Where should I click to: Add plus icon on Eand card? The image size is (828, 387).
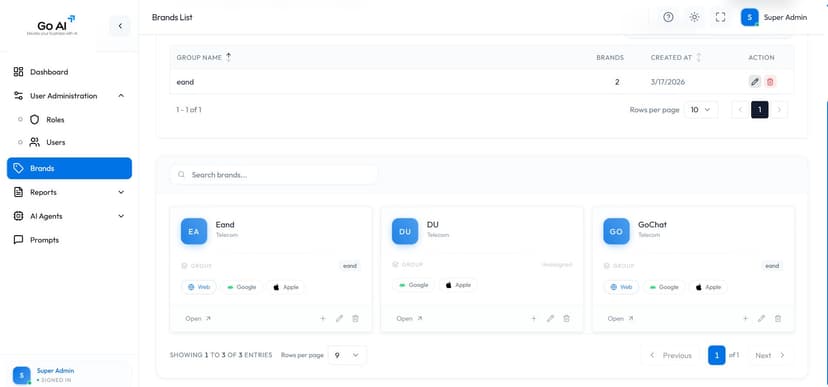pos(323,318)
